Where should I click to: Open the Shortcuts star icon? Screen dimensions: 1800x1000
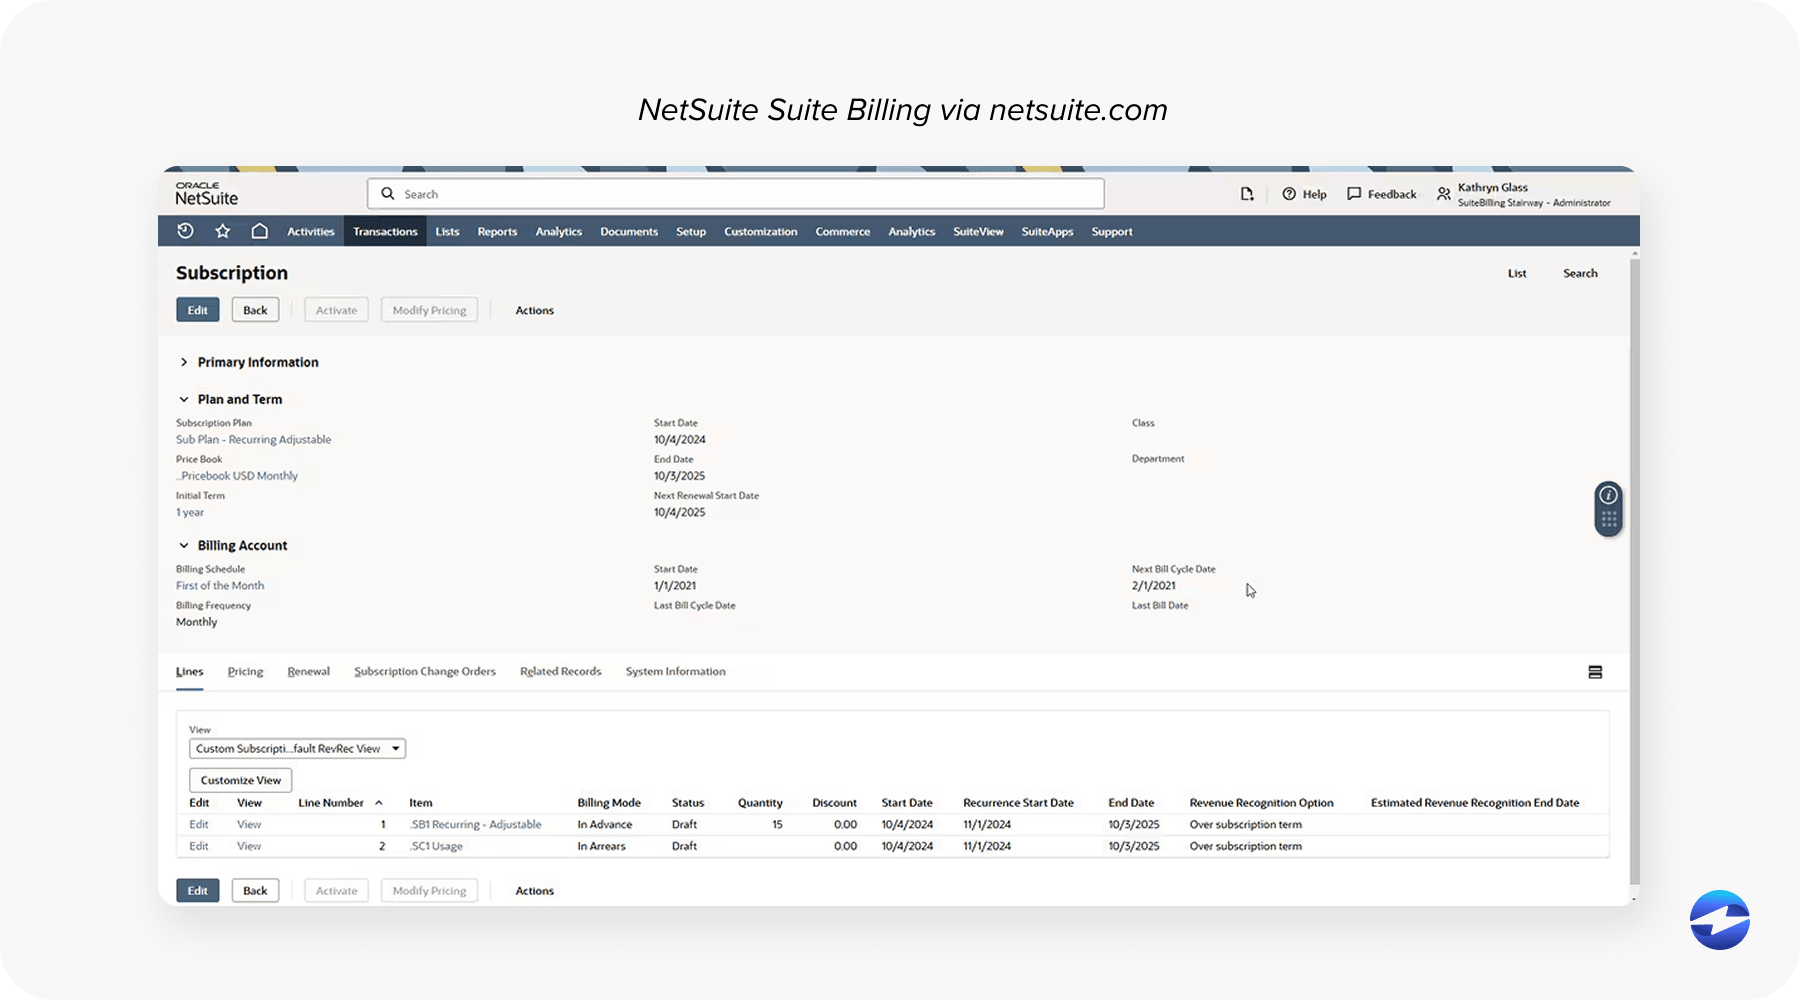coord(222,231)
